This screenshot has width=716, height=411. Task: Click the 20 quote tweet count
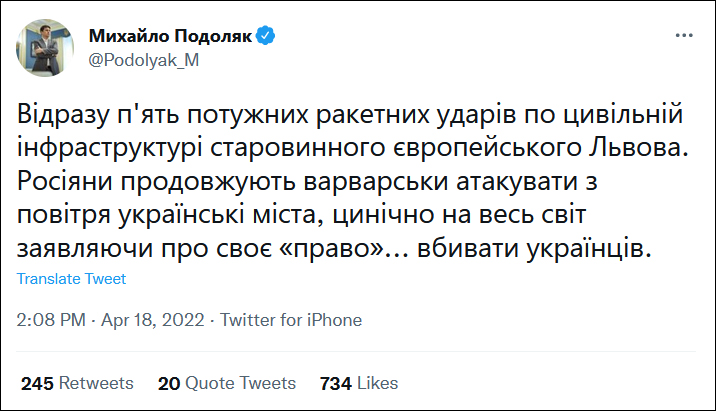pos(168,383)
